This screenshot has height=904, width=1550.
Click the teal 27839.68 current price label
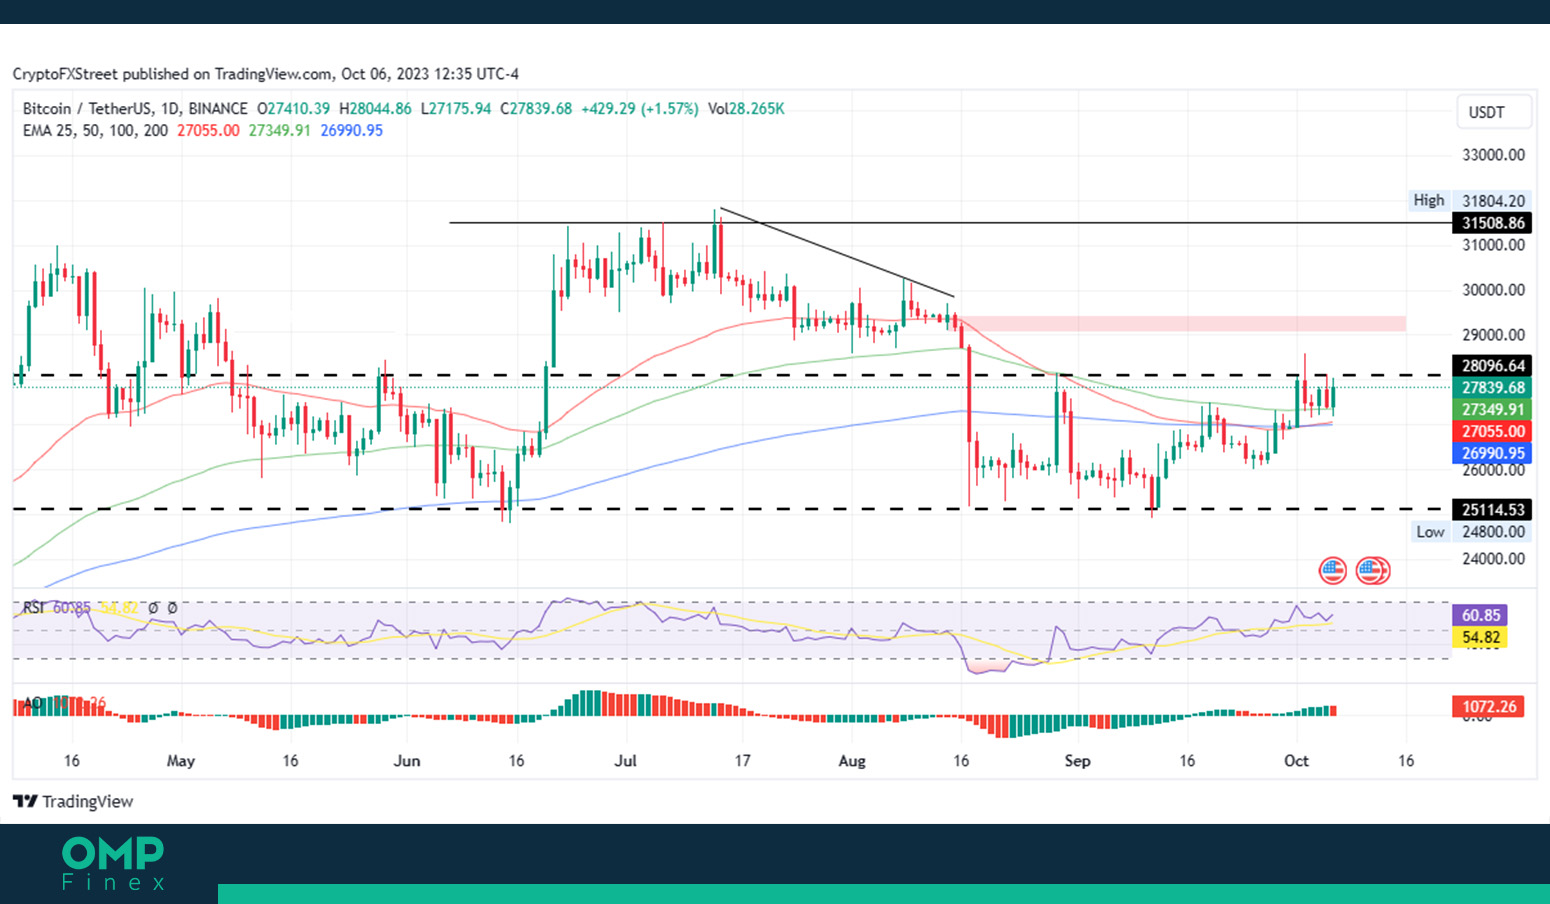(x=1491, y=388)
